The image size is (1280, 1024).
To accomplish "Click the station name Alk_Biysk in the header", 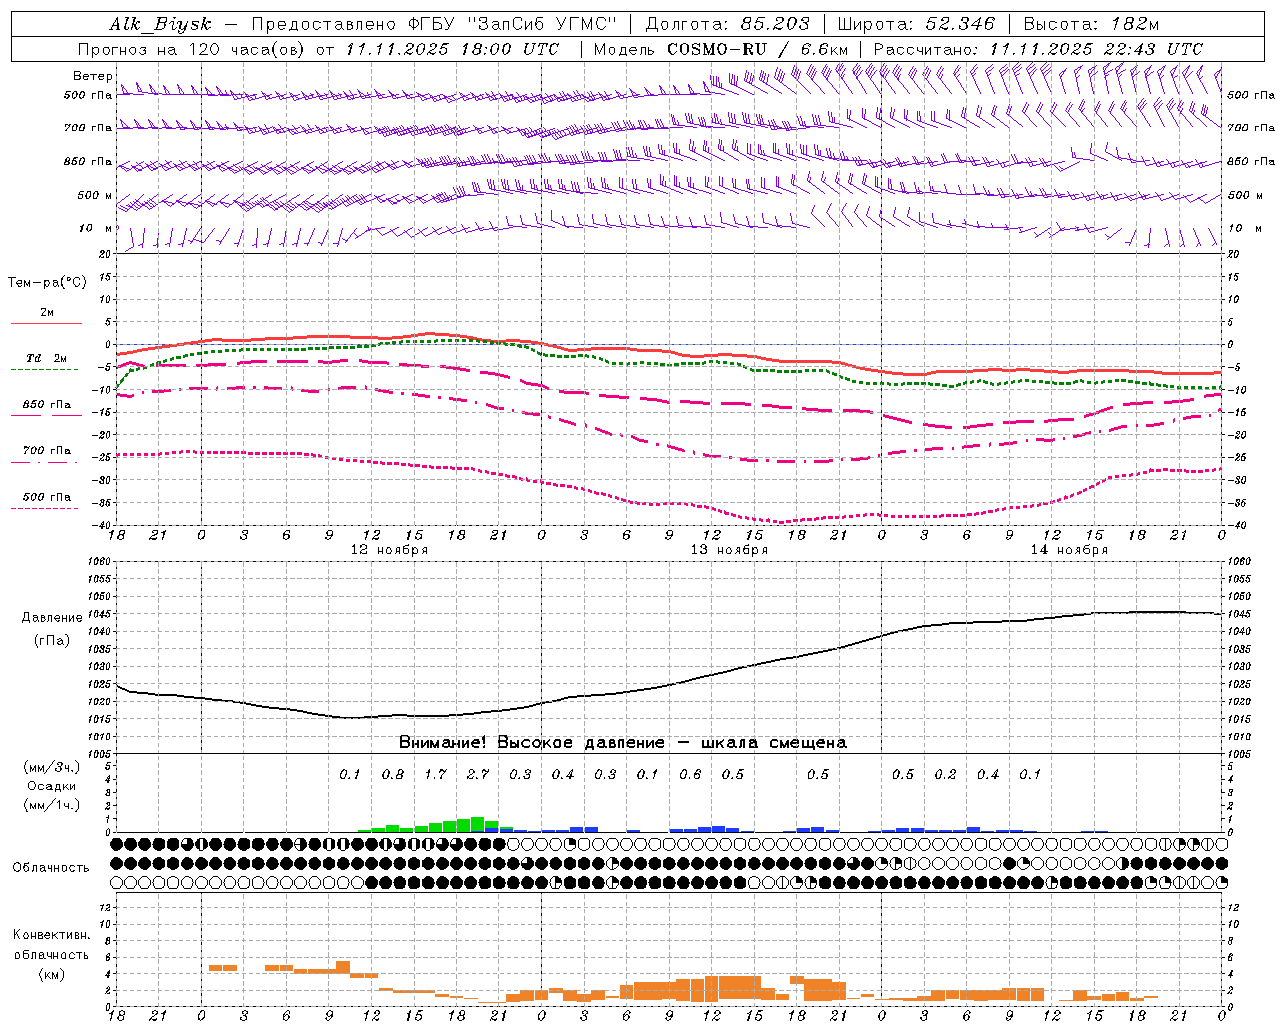I will [159, 24].
